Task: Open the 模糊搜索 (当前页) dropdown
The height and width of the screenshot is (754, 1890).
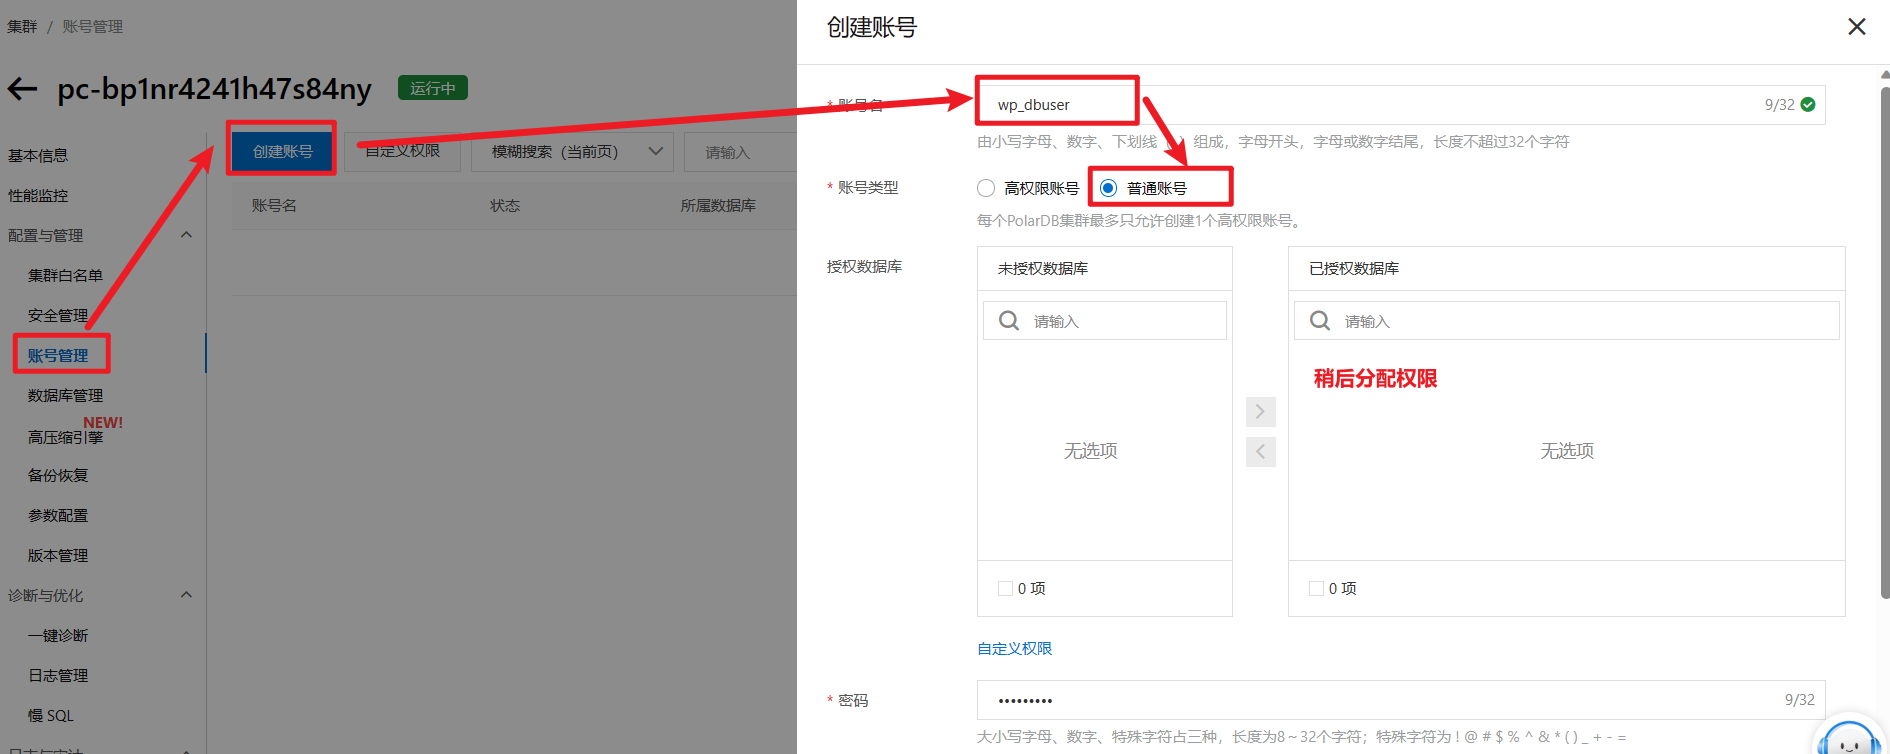Action: point(573,152)
